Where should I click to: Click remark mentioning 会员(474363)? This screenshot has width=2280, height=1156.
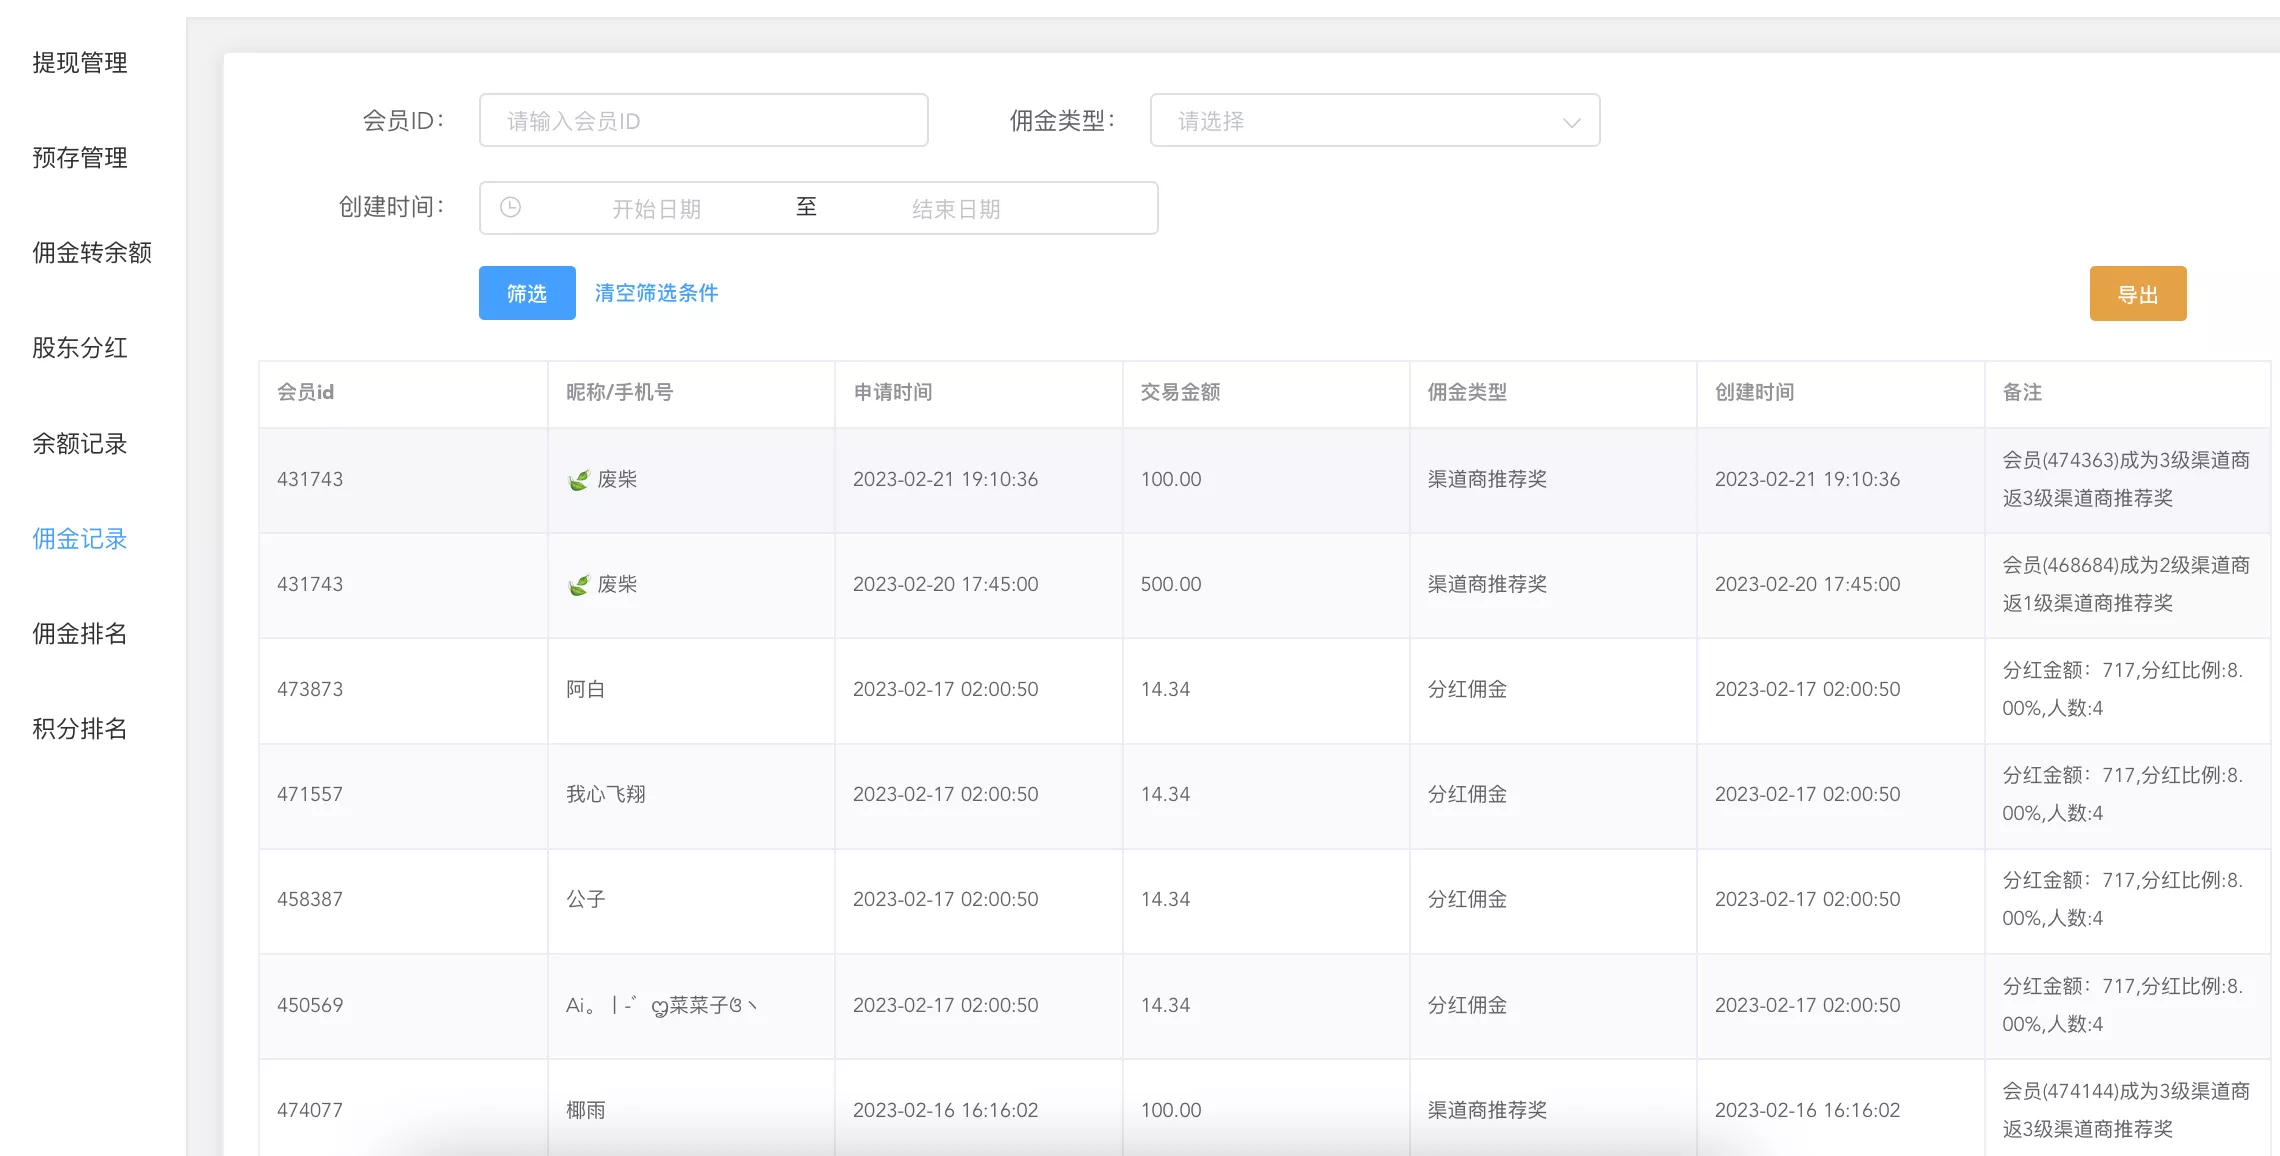click(2126, 479)
